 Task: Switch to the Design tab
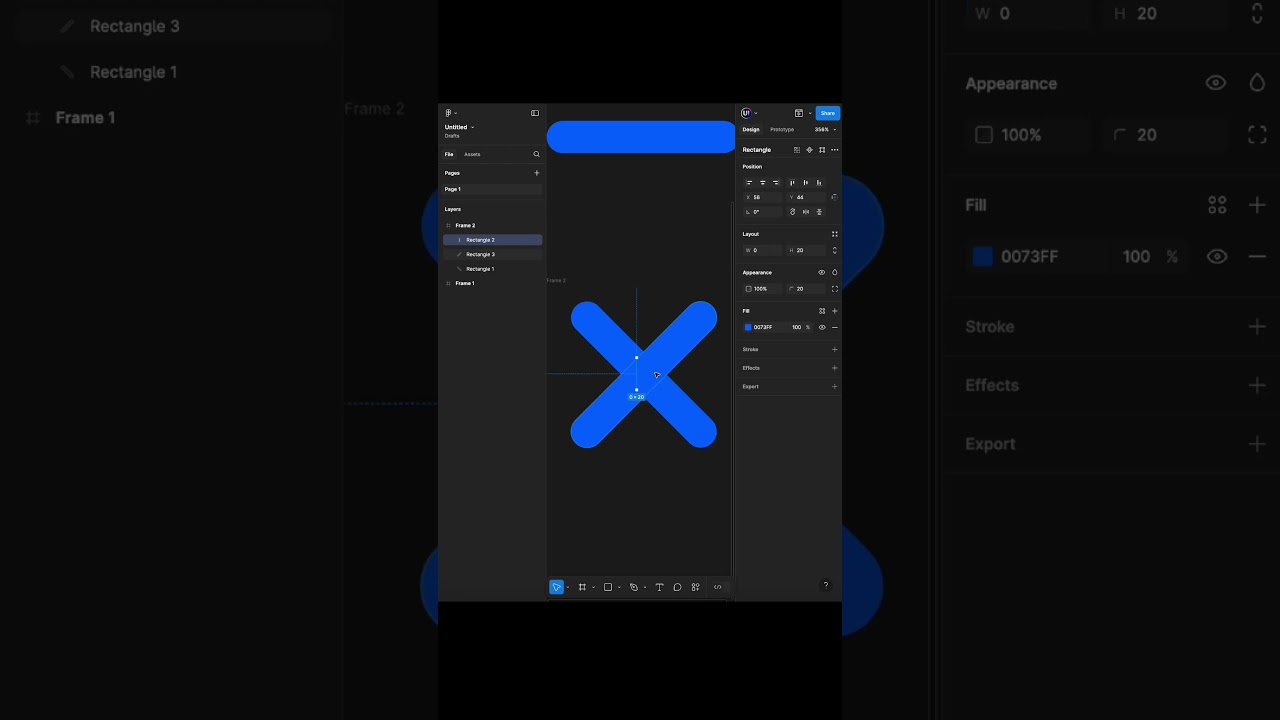click(x=751, y=129)
